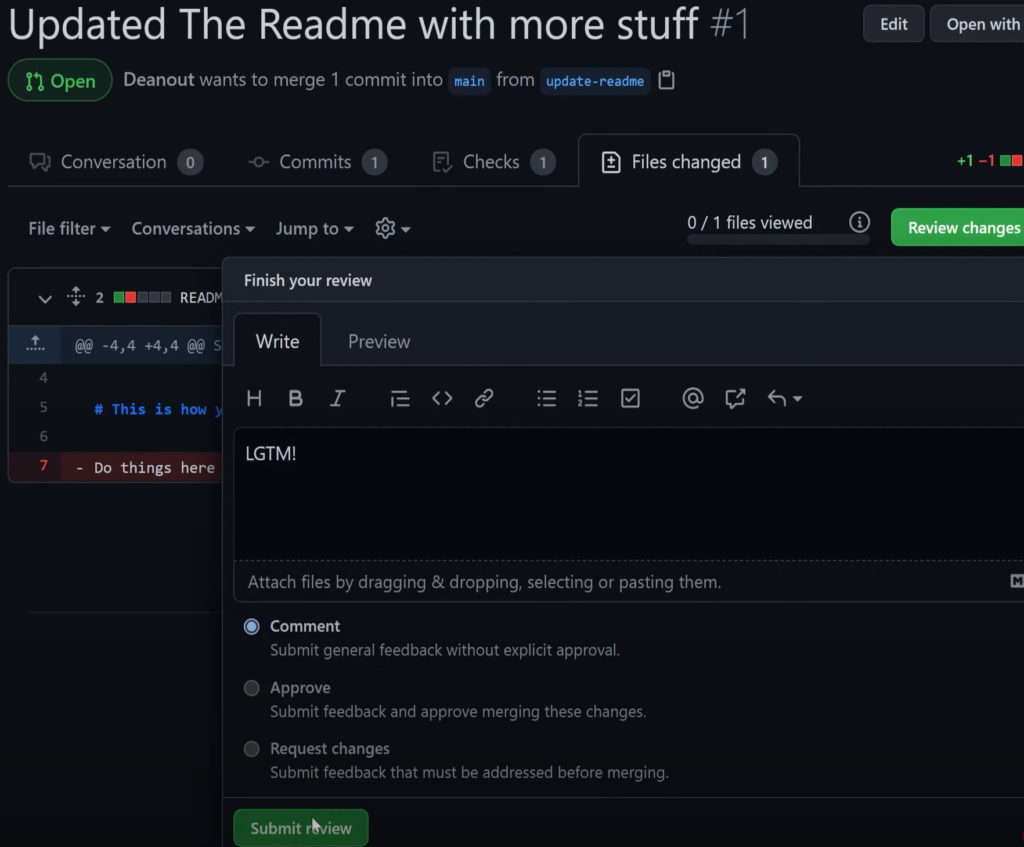The image size is (1024, 847).
Task: Insert a bulleted list in the comment
Action: coord(546,398)
